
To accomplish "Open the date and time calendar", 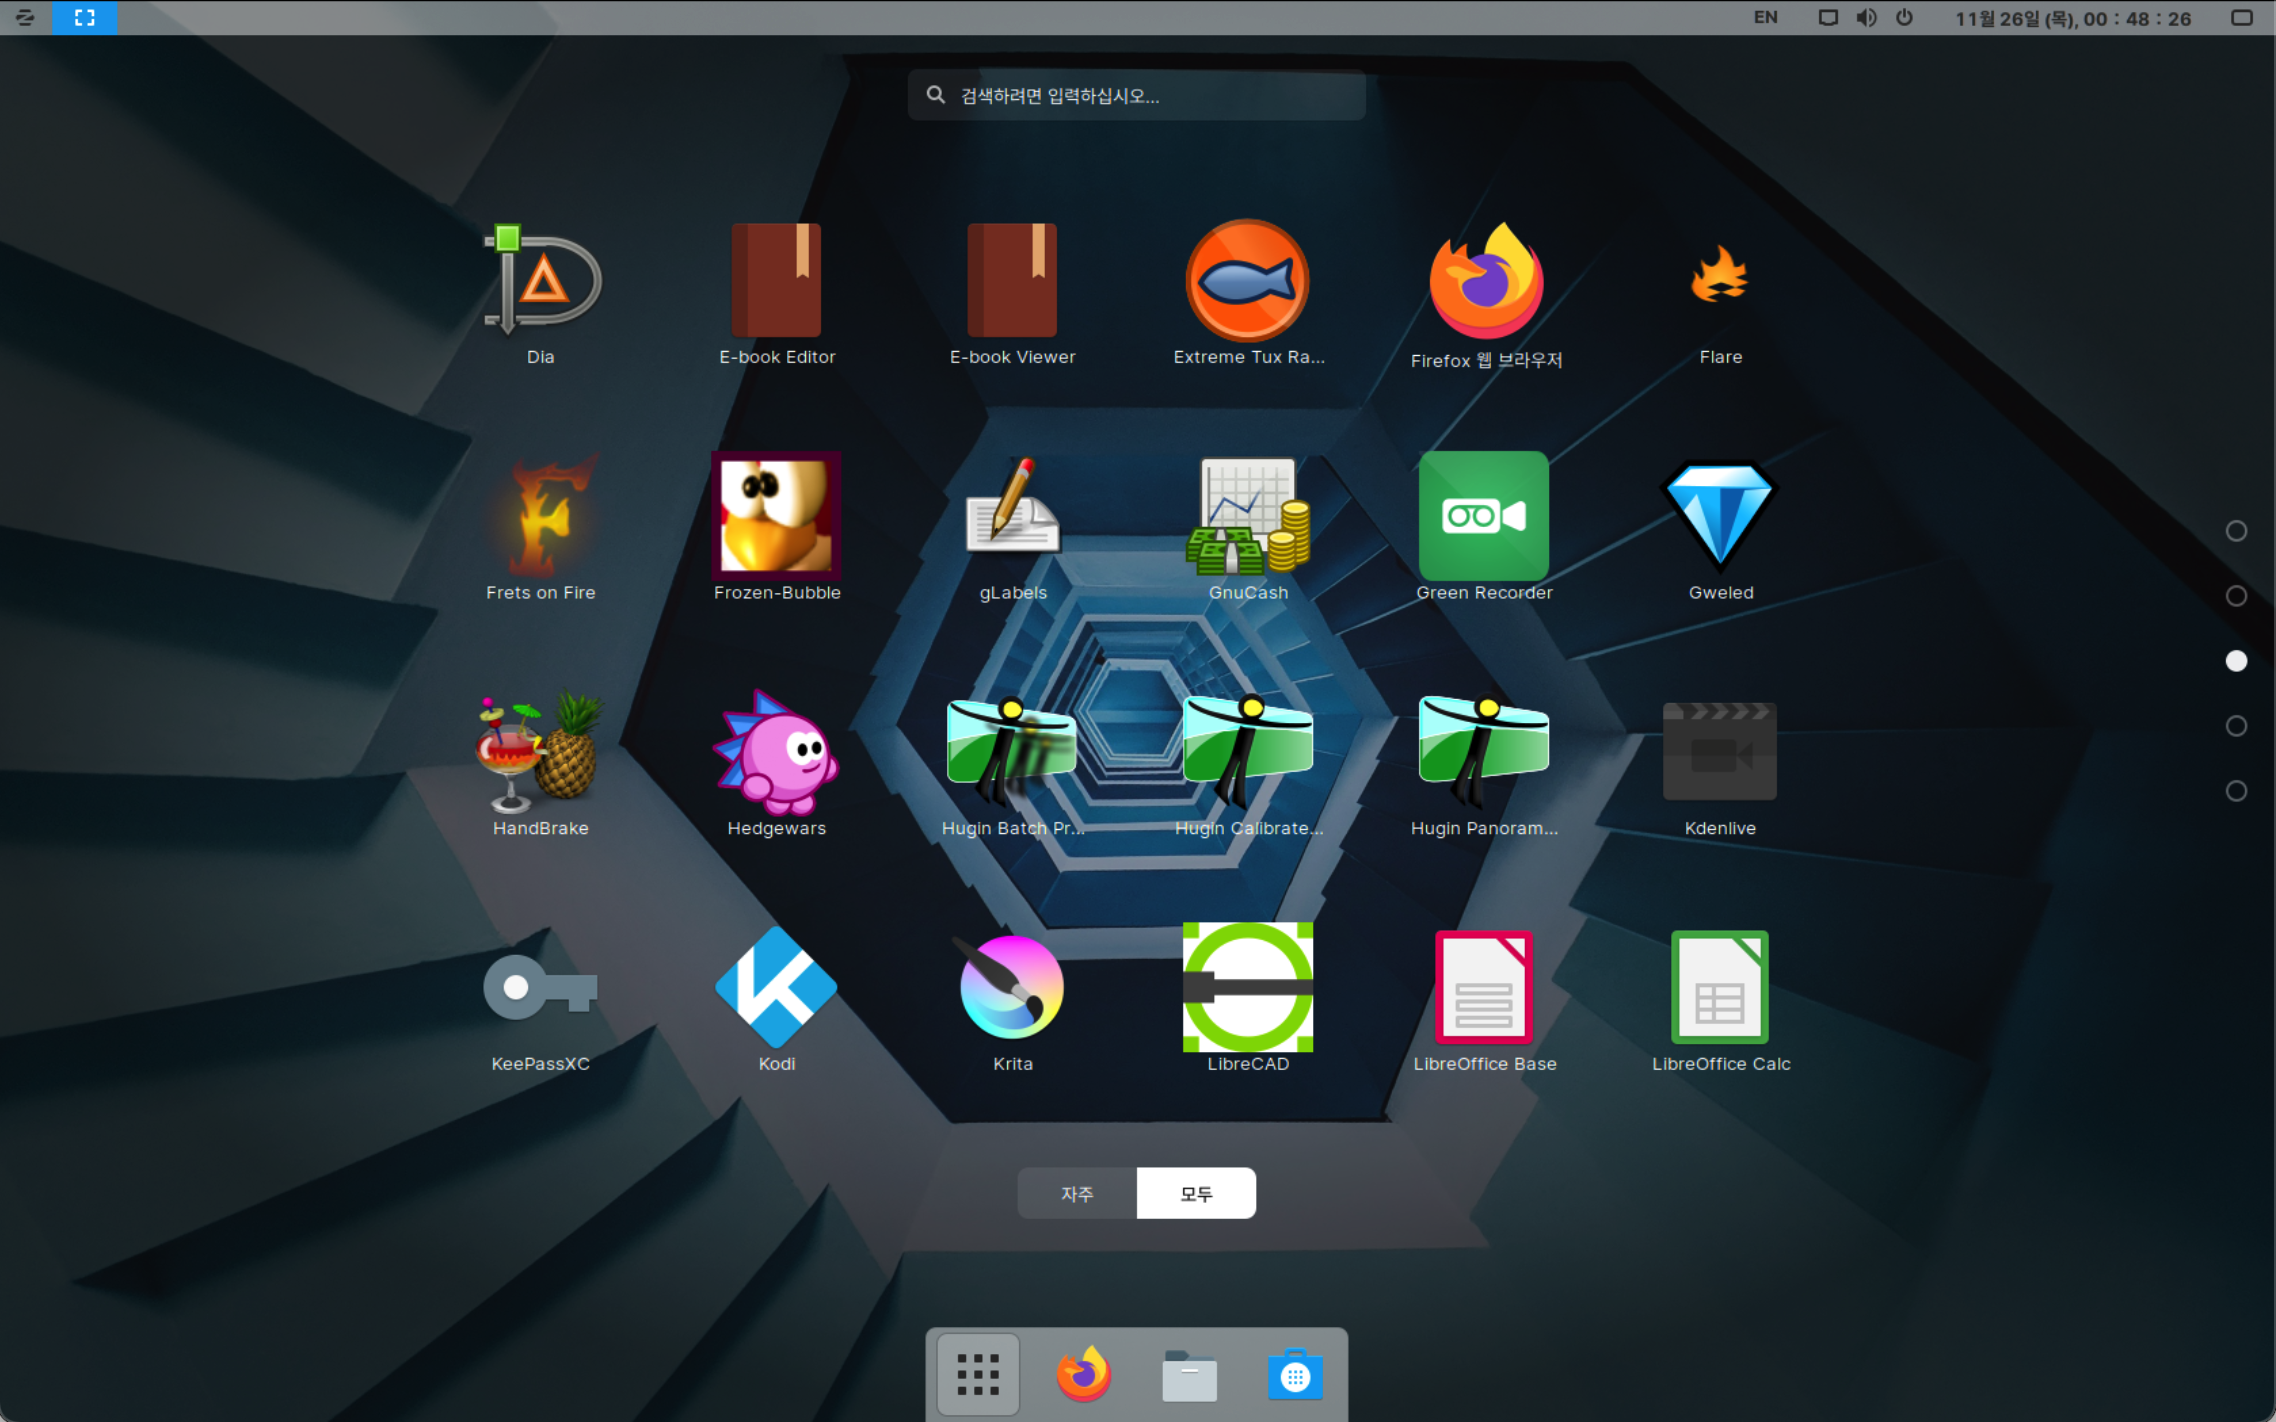I will 2073,18.
